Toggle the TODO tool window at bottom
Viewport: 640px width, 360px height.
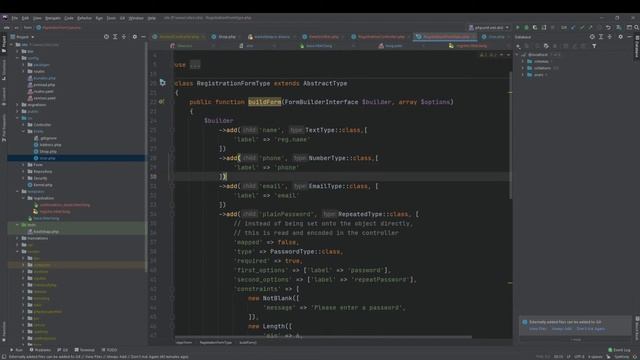109,350
